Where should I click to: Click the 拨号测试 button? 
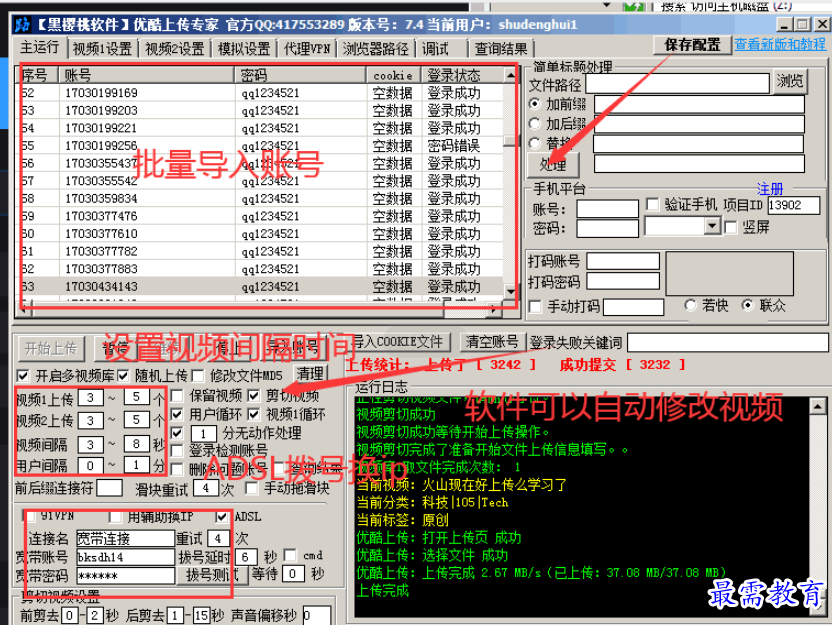pyautogui.click(x=211, y=574)
